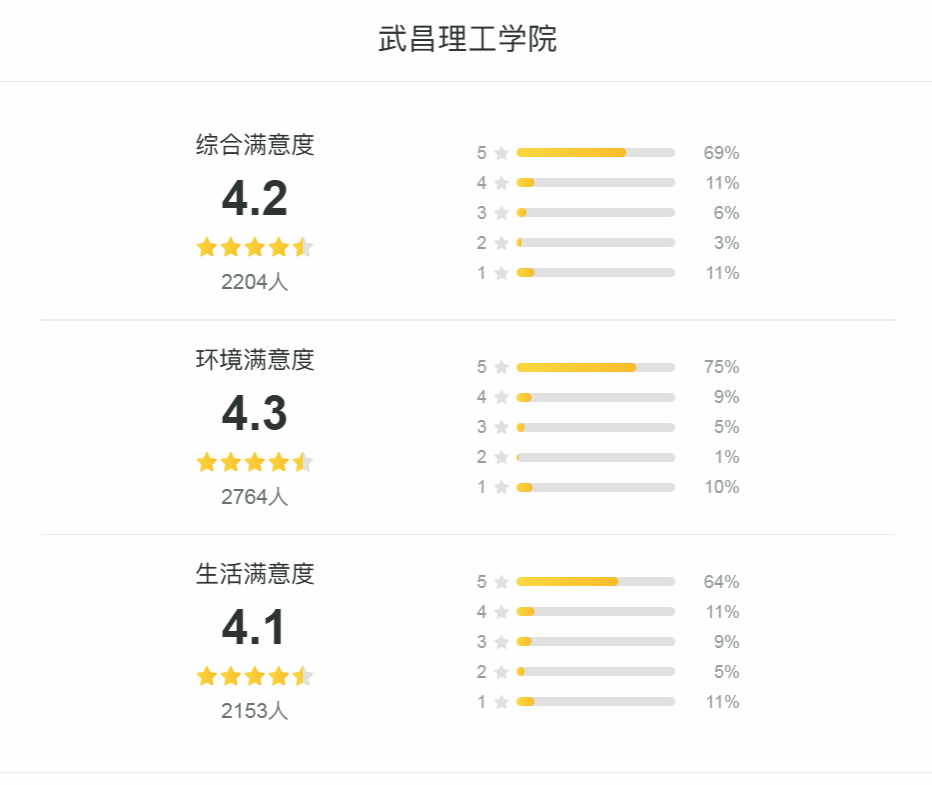Click the 4-star row icon in 综合满意度
Screen dimensions: 932x785
[x=502, y=183]
